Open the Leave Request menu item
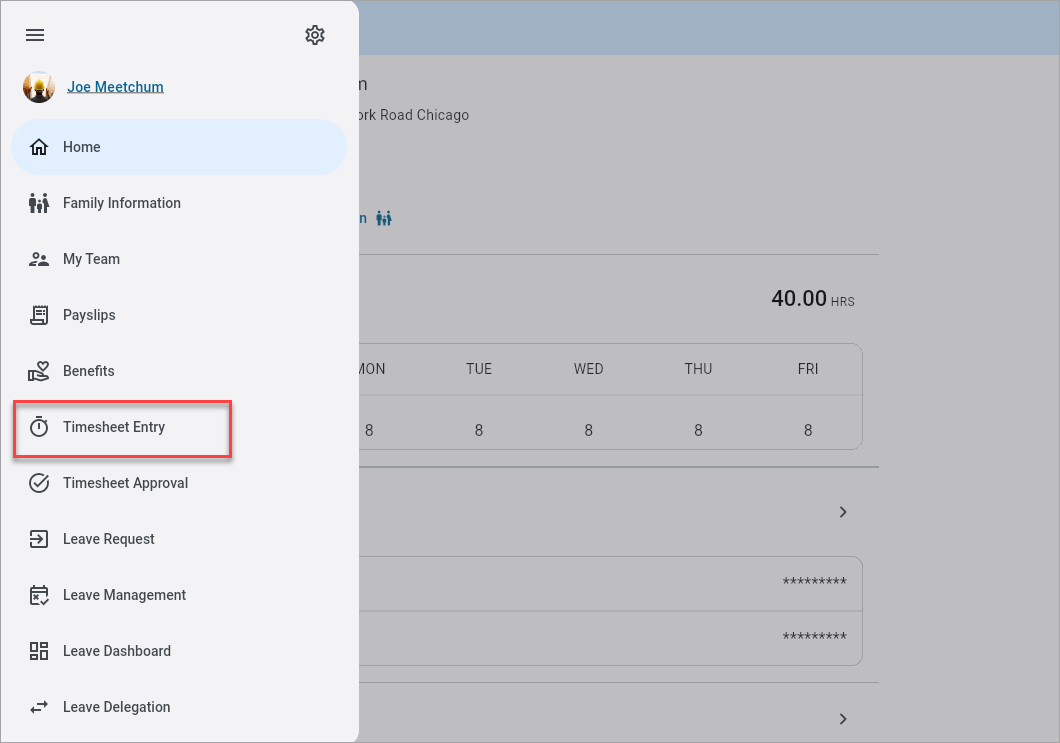This screenshot has width=1060, height=743. click(x=108, y=539)
